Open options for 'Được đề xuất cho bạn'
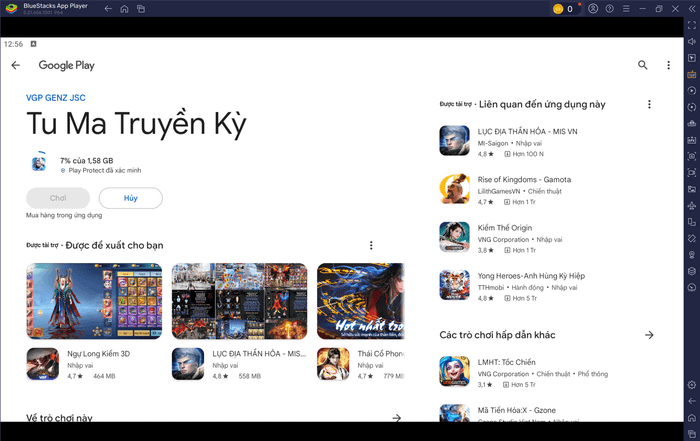The height and width of the screenshot is (441, 700). coord(371,245)
